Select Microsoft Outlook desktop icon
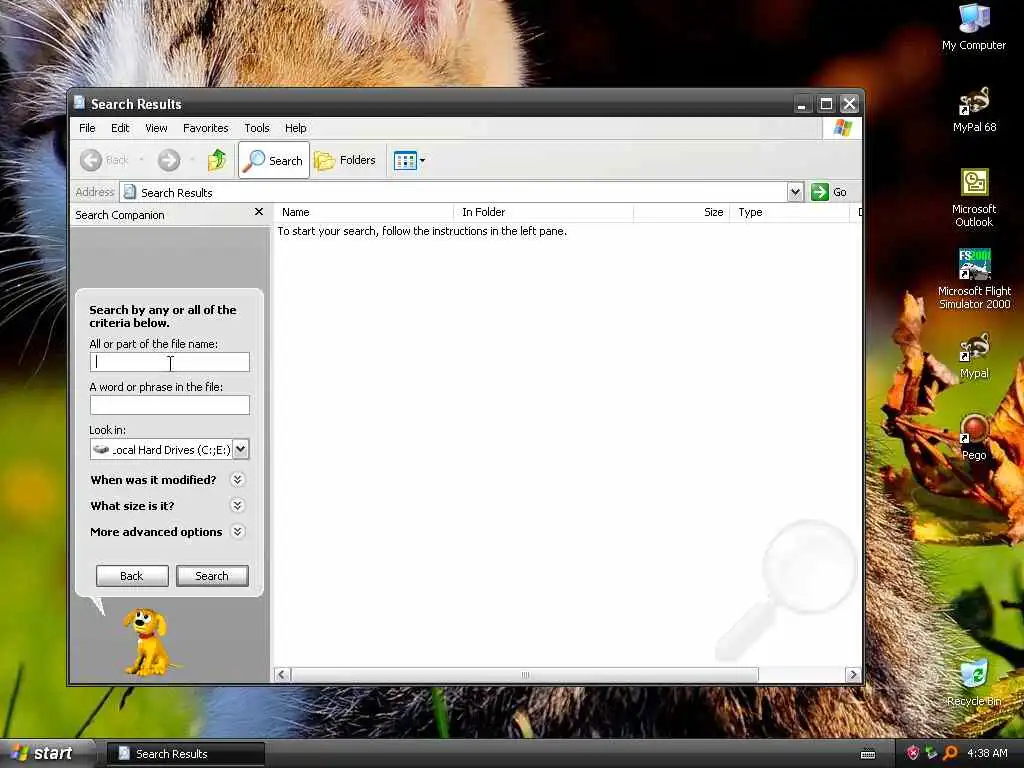 pyautogui.click(x=974, y=197)
